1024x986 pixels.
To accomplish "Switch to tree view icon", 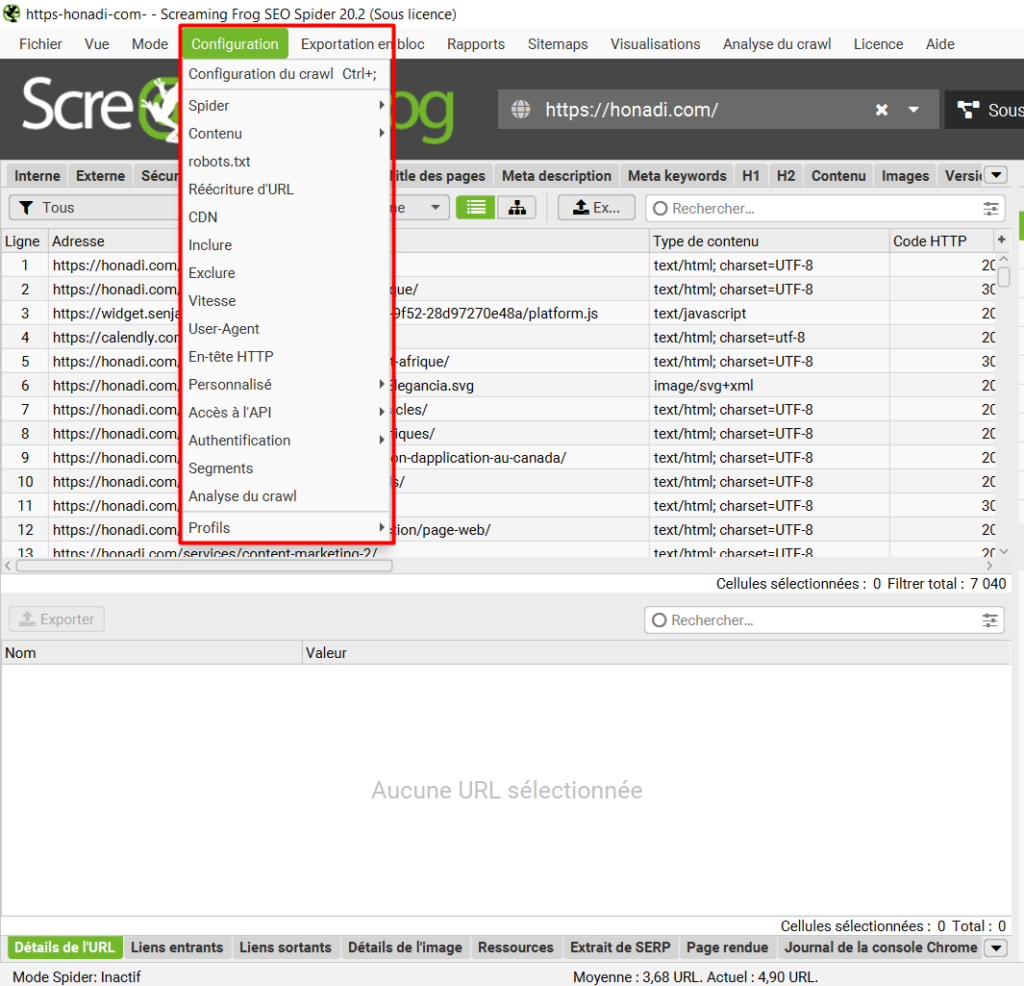I will coord(517,208).
